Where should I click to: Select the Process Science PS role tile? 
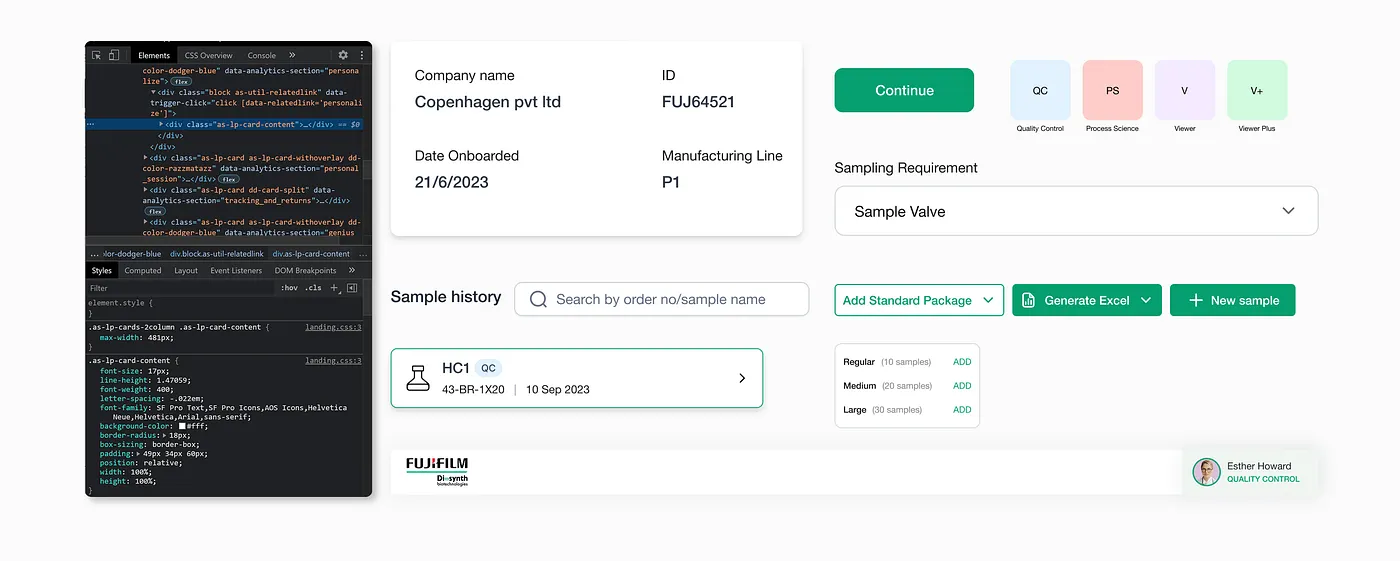1112,90
